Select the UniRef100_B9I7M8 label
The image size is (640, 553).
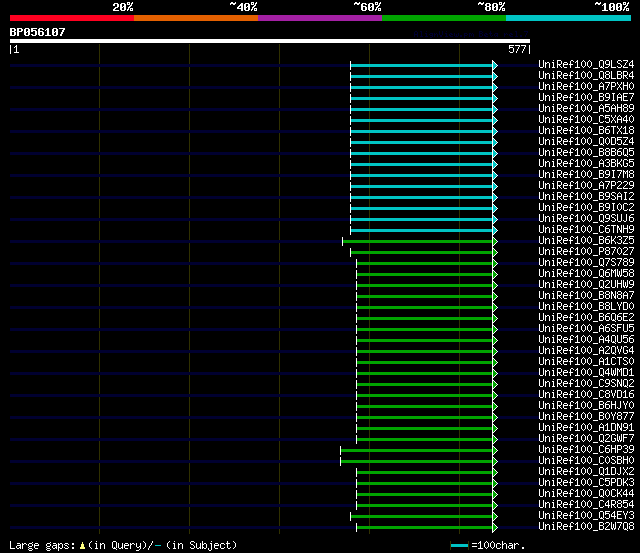pos(586,175)
